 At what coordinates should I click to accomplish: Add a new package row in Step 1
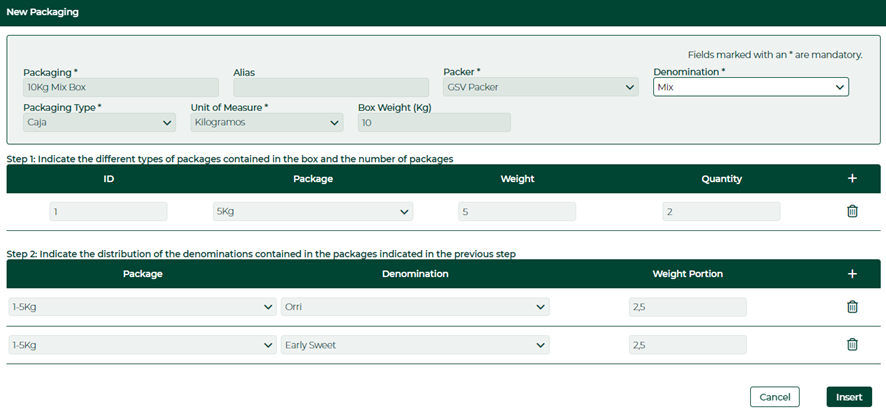(x=852, y=179)
